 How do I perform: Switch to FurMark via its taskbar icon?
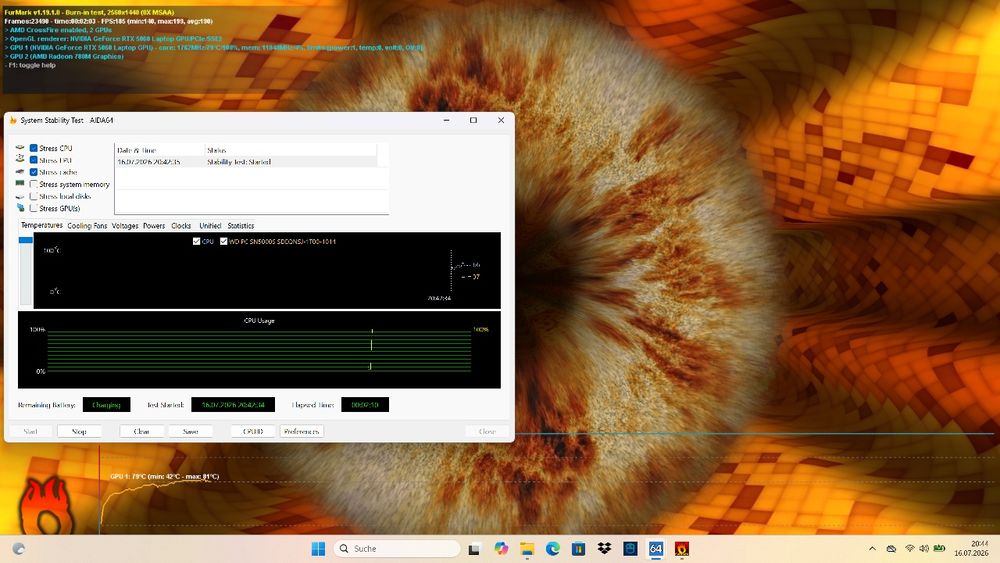[682, 548]
